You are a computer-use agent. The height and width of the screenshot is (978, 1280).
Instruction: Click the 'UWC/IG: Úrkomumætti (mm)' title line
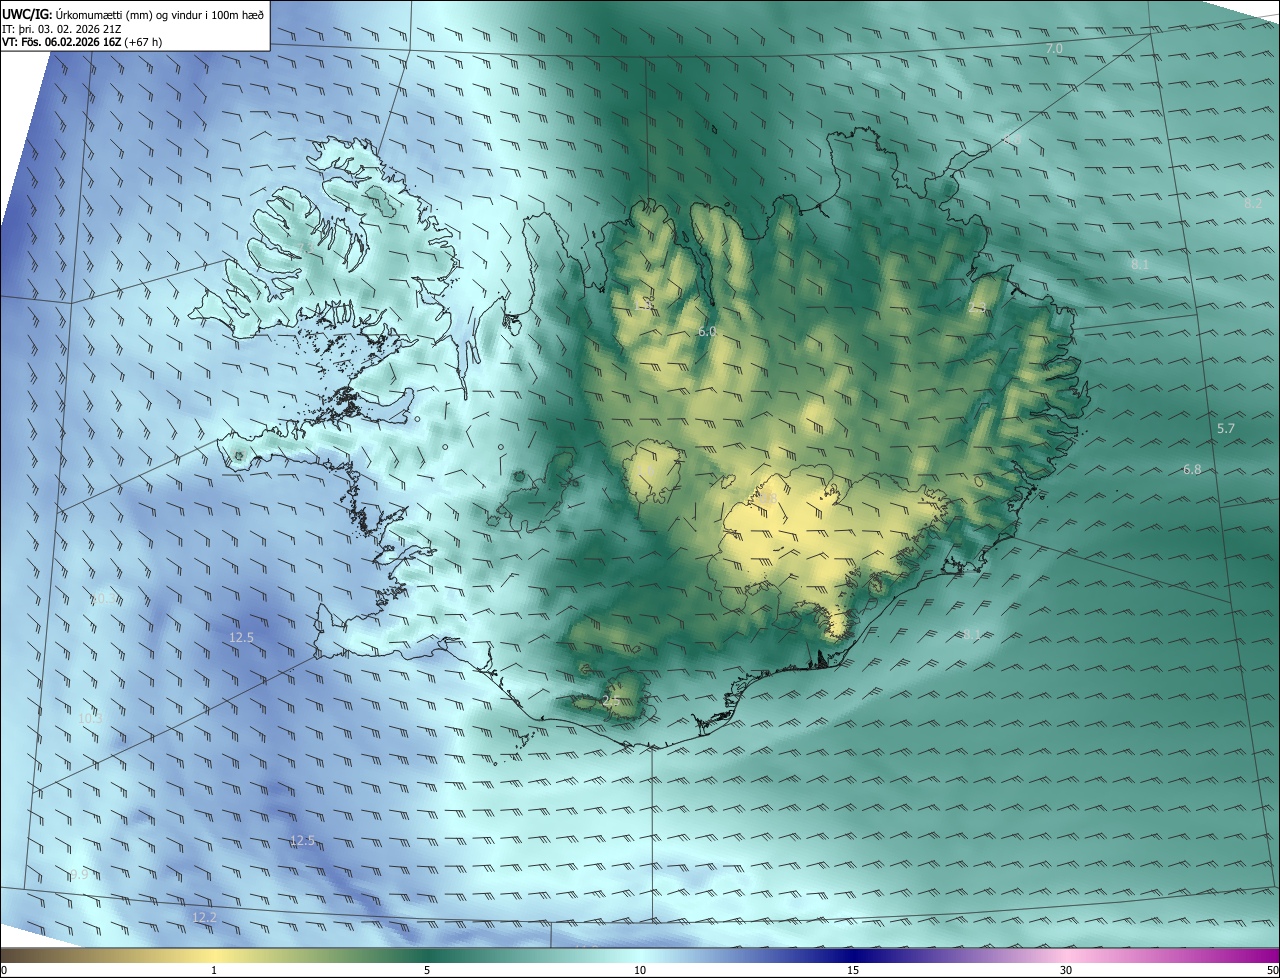[133, 14]
